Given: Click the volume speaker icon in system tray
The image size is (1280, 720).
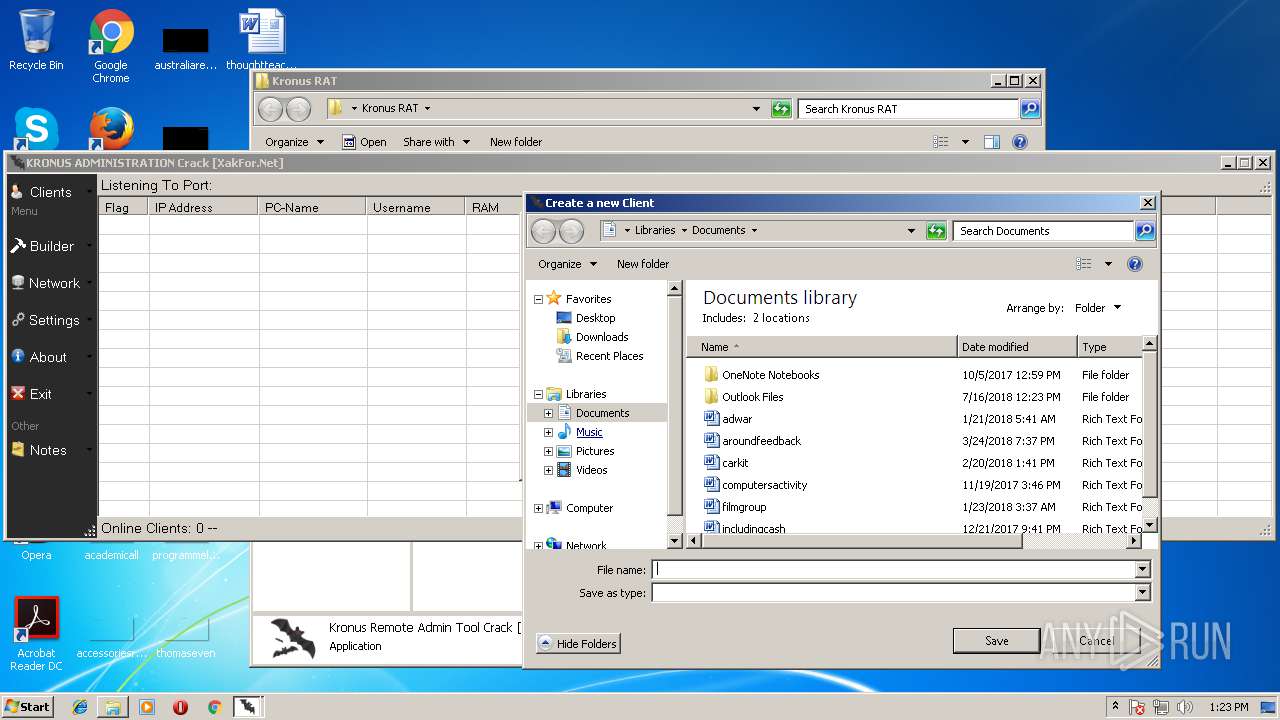Looking at the screenshot, I should click(x=1185, y=707).
